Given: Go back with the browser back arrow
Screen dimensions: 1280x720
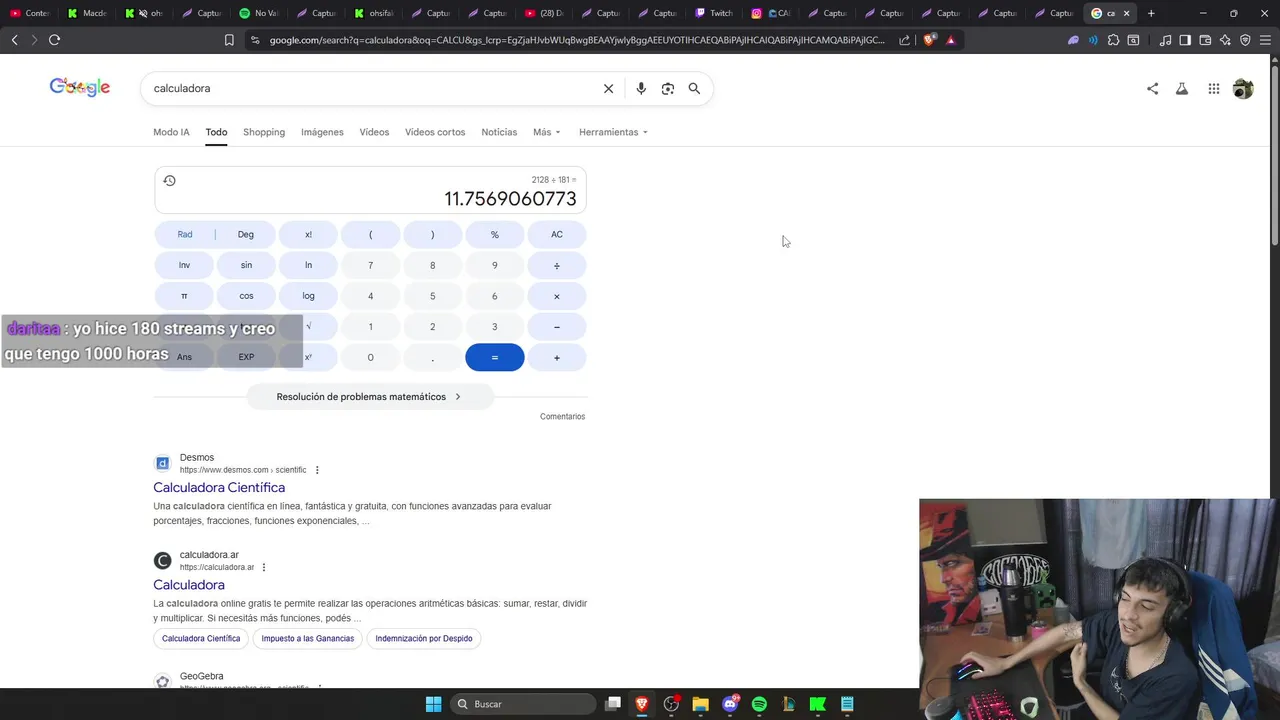Looking at the screenshot, I should pyautogui.click(x=14, y=40).
